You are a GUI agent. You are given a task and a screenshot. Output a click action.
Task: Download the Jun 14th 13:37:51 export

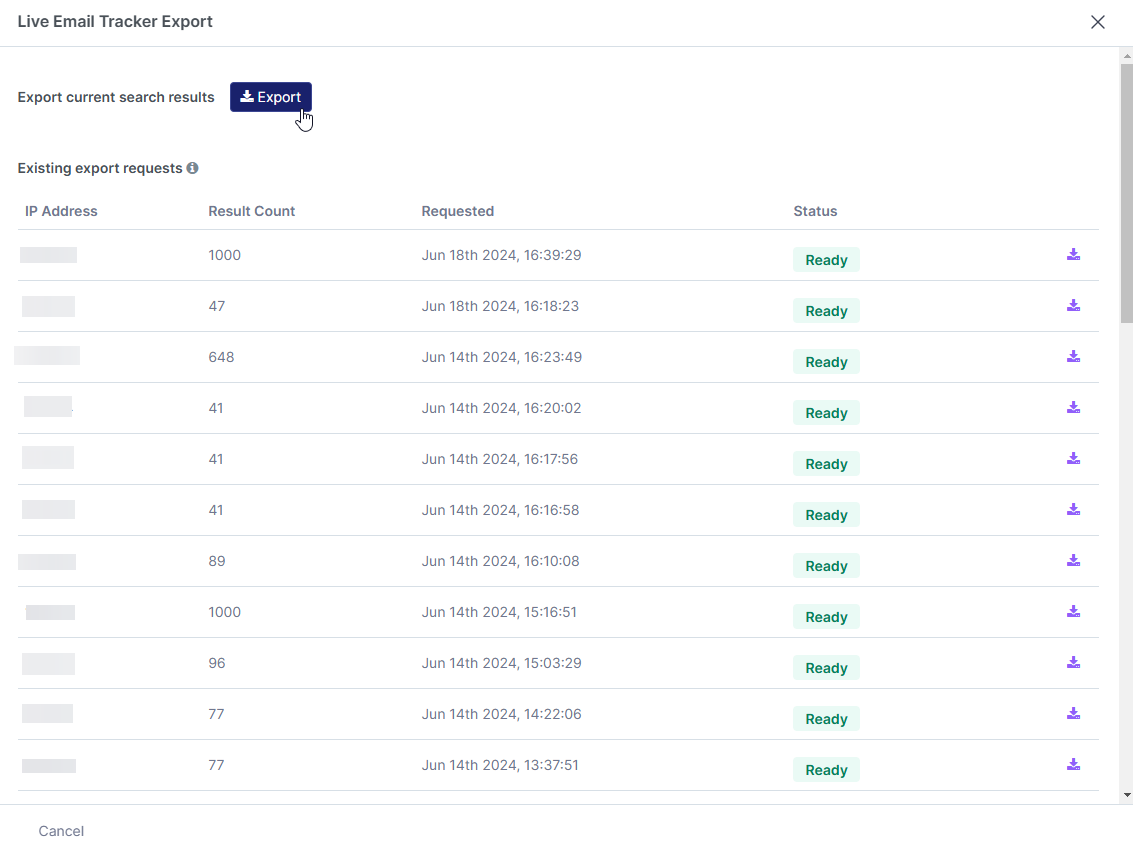tap(1073, 764)
